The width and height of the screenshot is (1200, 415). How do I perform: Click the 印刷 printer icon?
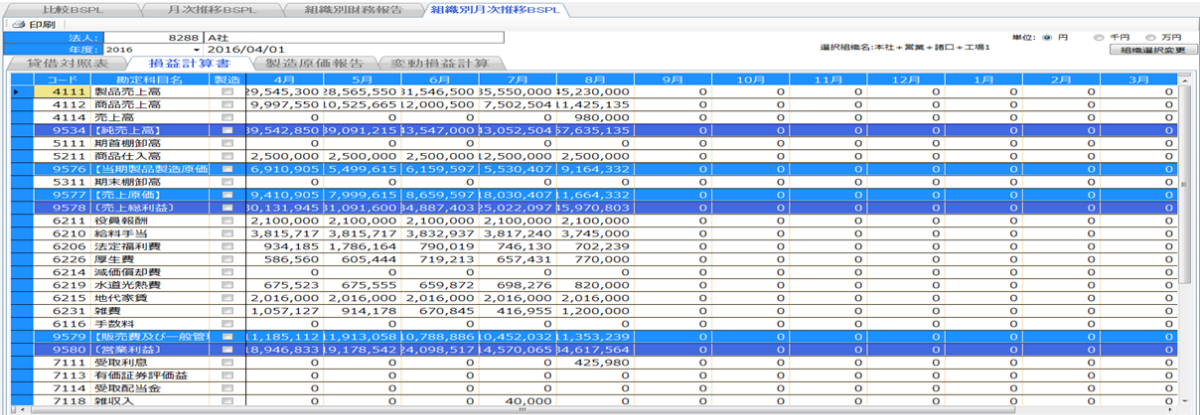18,24
